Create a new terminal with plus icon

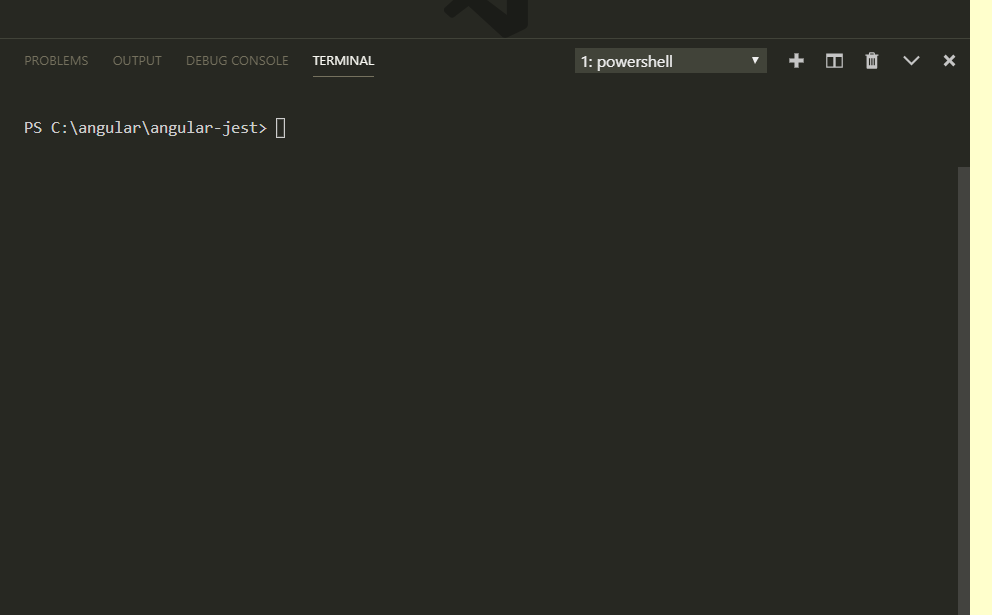tap(797, 61)
